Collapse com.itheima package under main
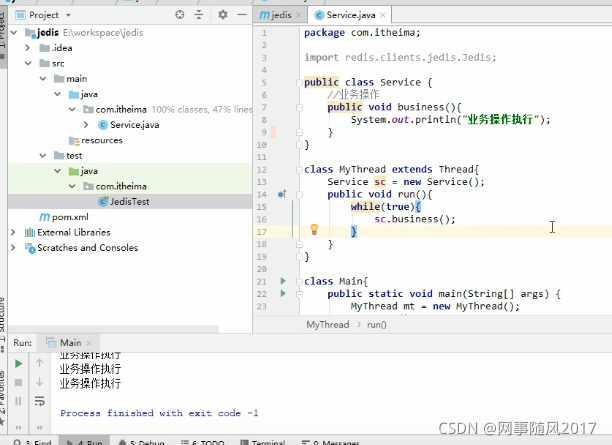This screenshot has width=612, height=445. coord(72,109)
